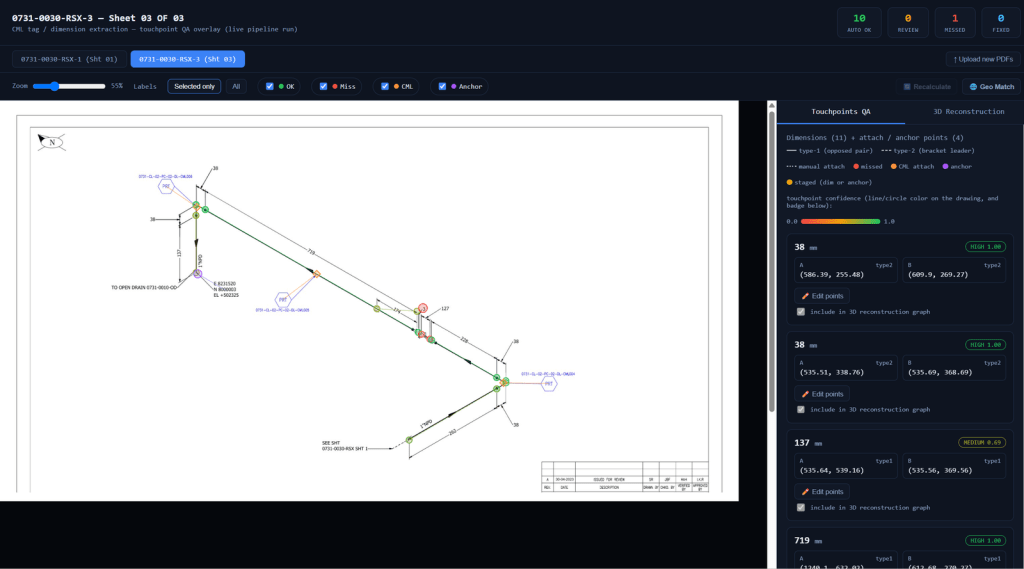Click the north arrow symbol on drawing
This screenshot has width=1024, height=569.
[x=51, y=142]
